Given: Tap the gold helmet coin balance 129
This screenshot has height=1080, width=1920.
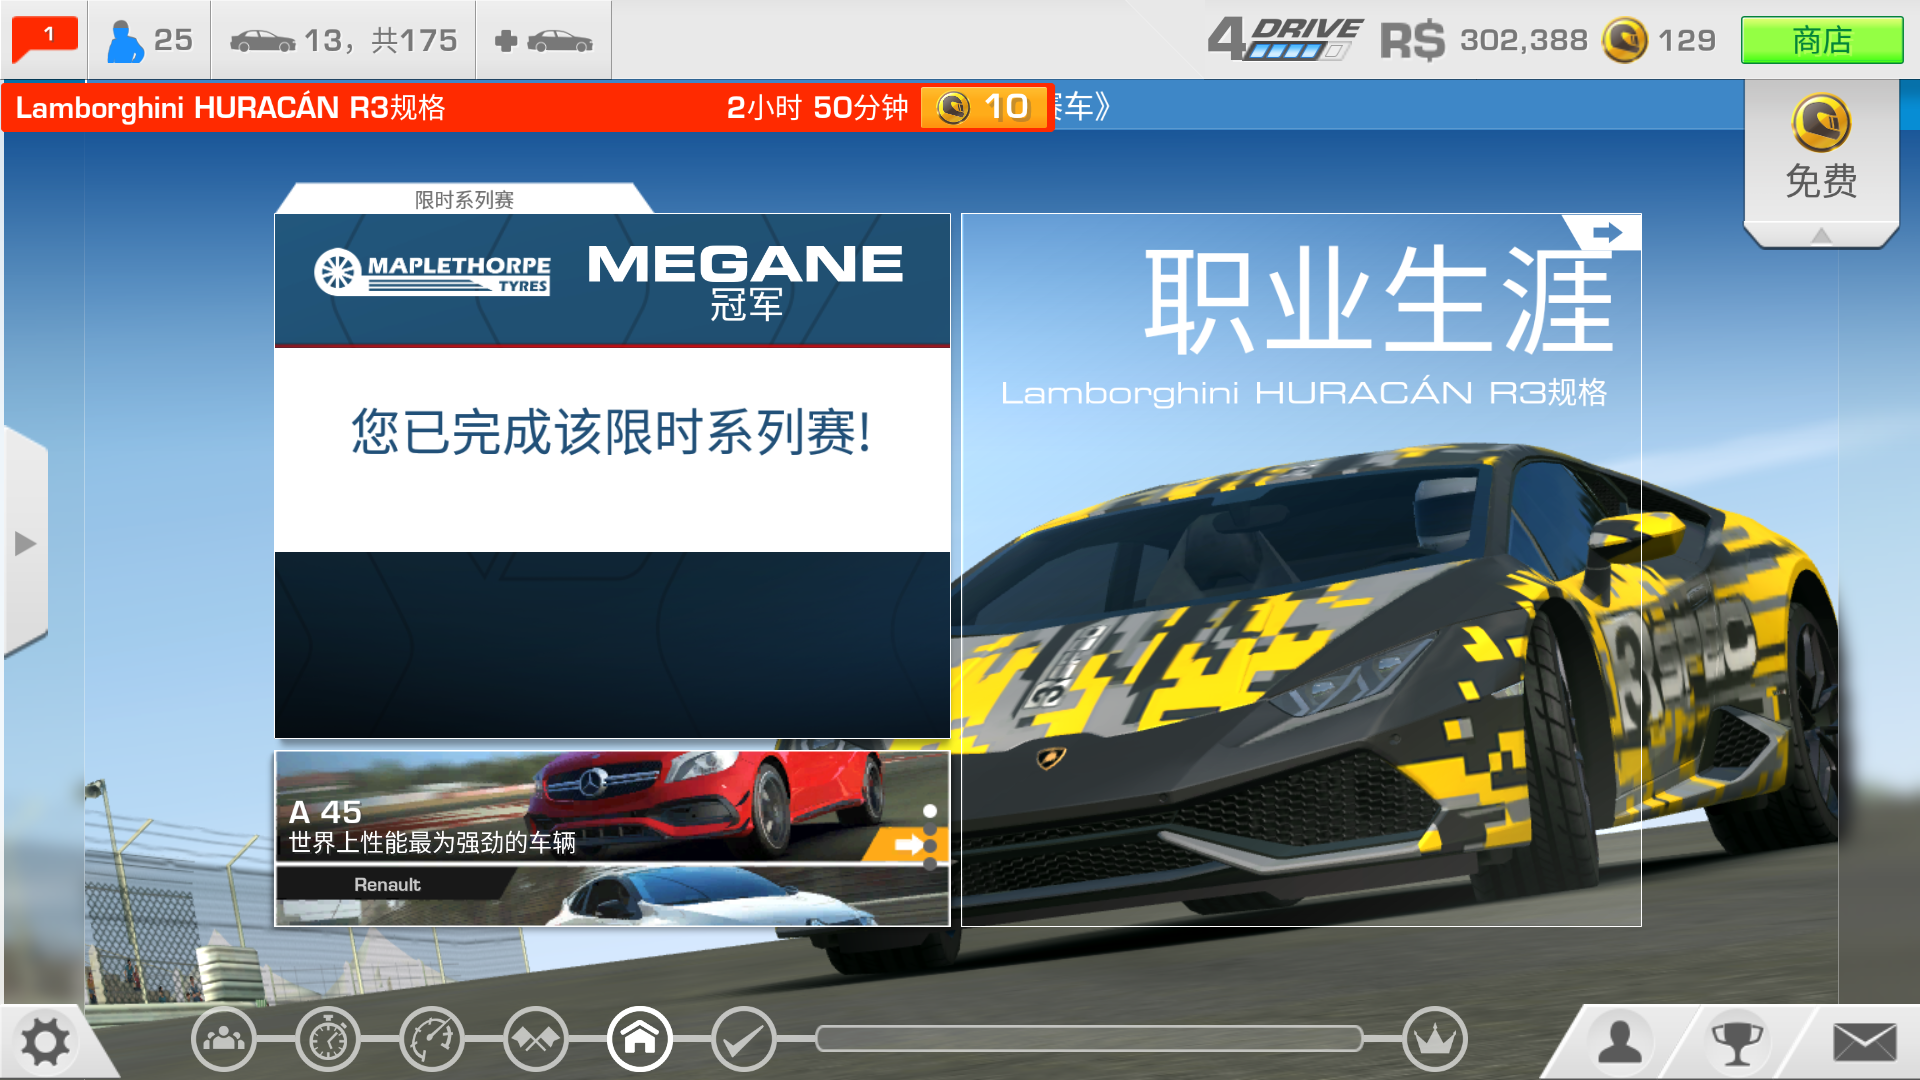Looking at the screenshot, I should [x=1659, y=40].
